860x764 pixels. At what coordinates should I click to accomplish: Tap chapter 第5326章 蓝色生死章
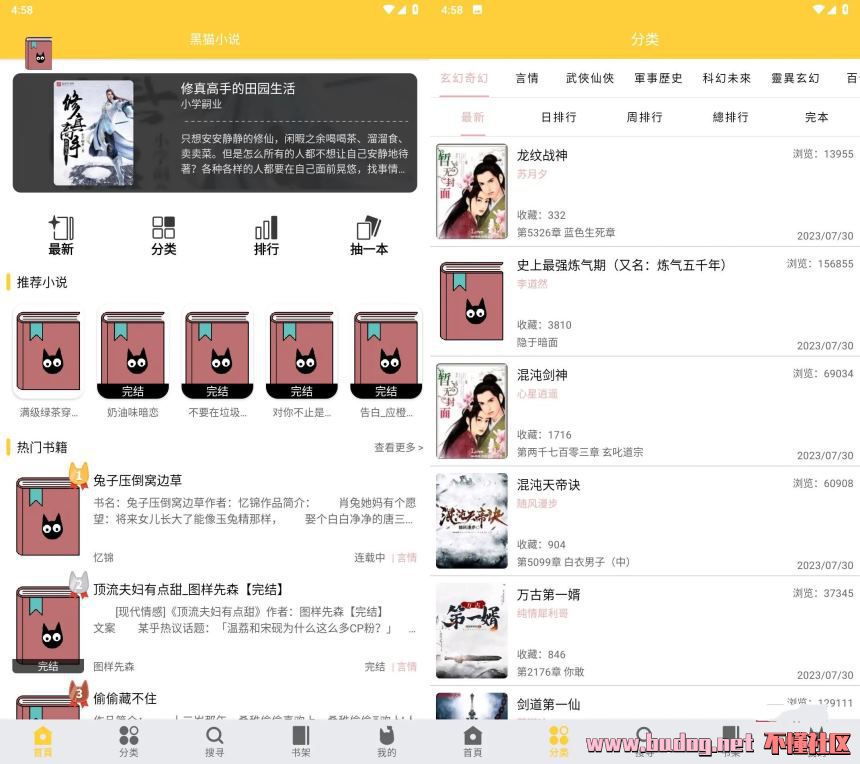click(x=566, y=233)
